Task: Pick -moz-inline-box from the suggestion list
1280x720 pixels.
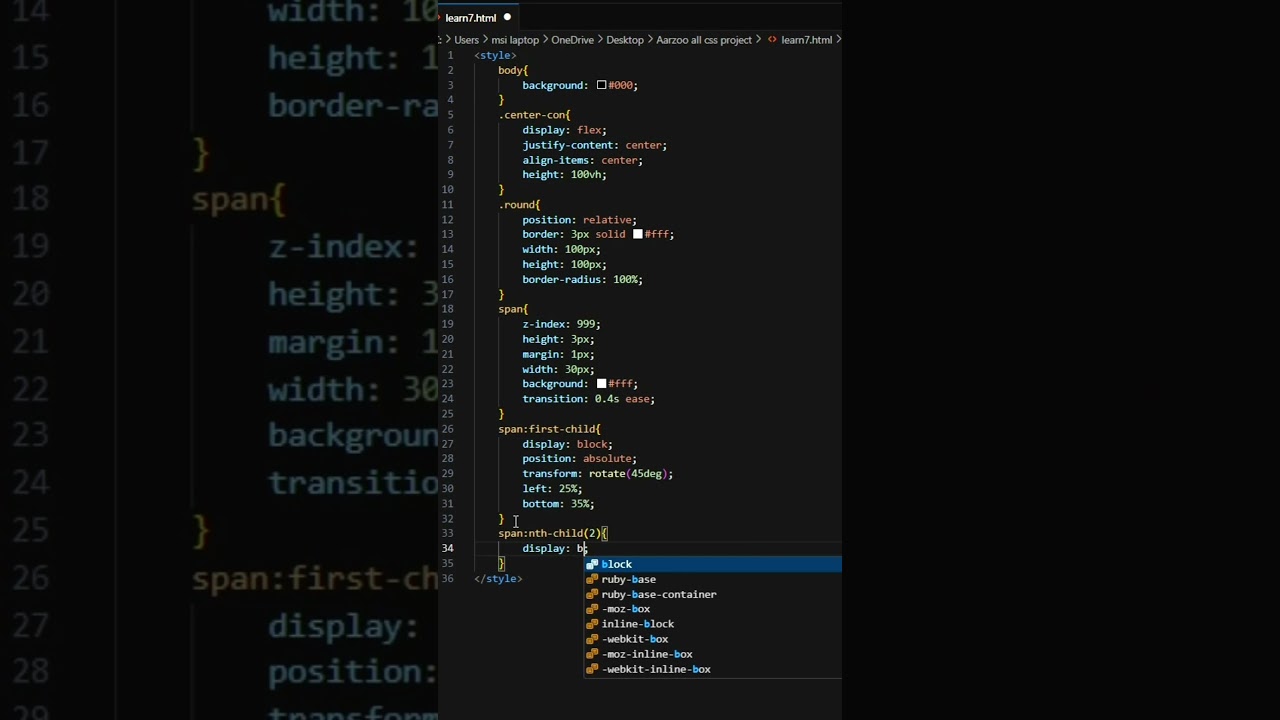Action: tap(713, 654)
